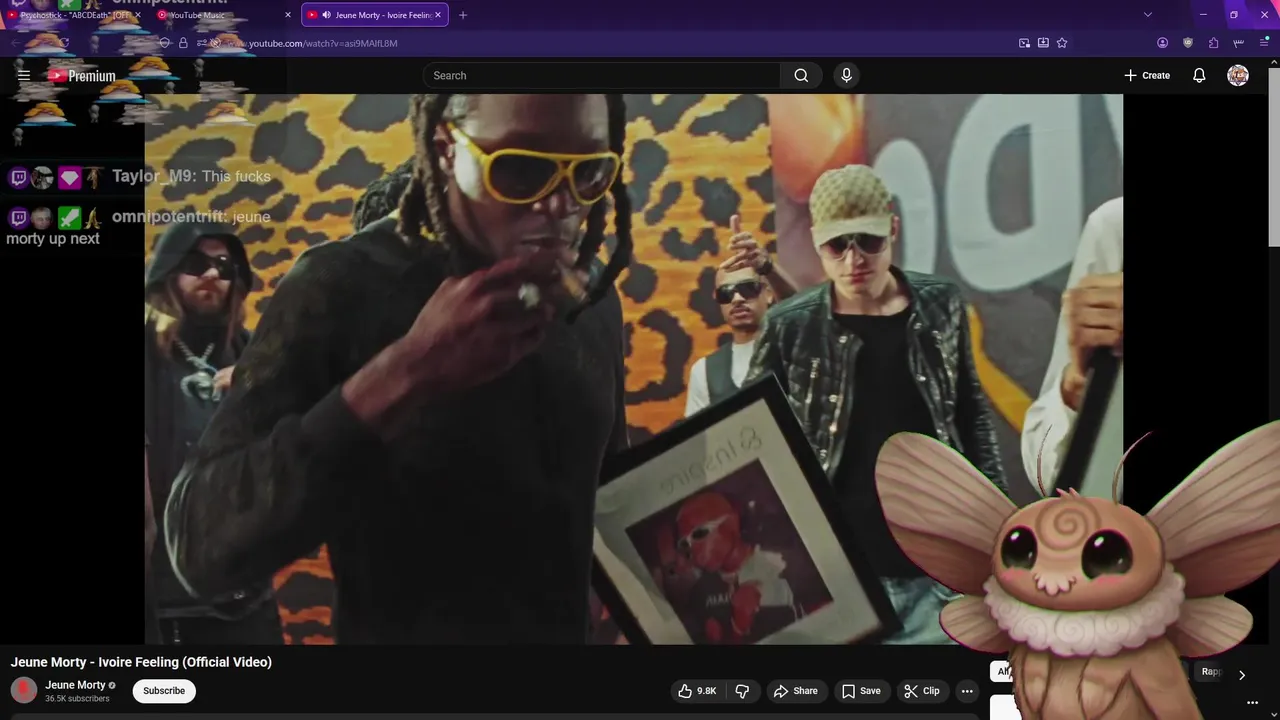Open the YouTube guide hamburger menu
Viewport: 1280px width, 720px height.
coord(24,75)
